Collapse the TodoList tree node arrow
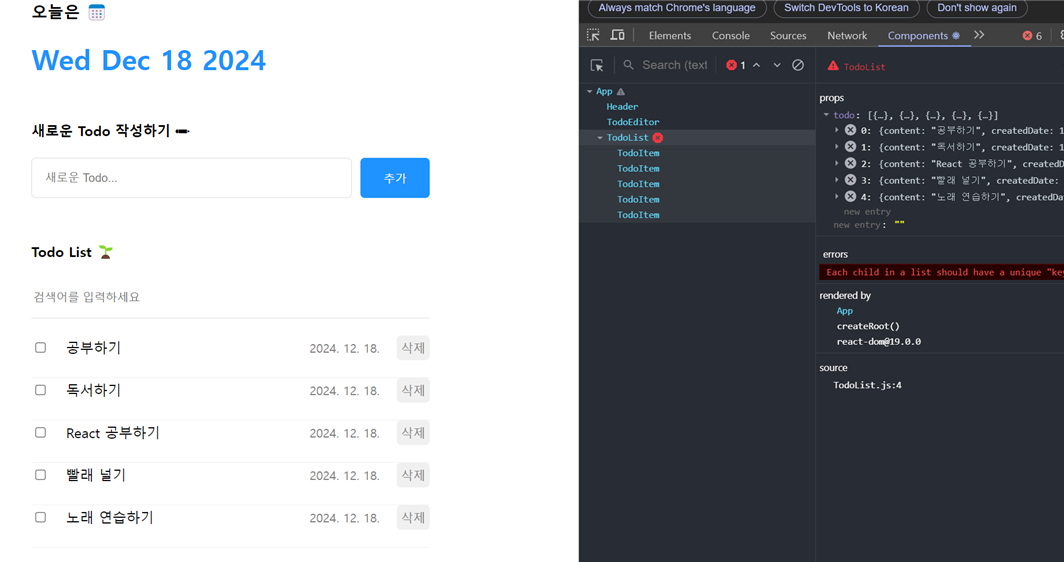 coord(600,138)
